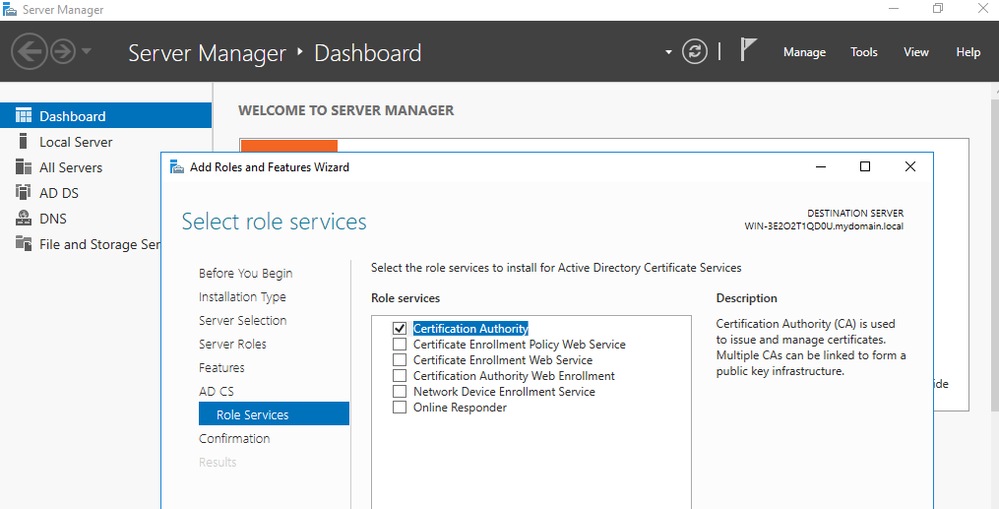The image size is (999, 509).
Task: Click the destination server name text
Action: tap(824, 226)
